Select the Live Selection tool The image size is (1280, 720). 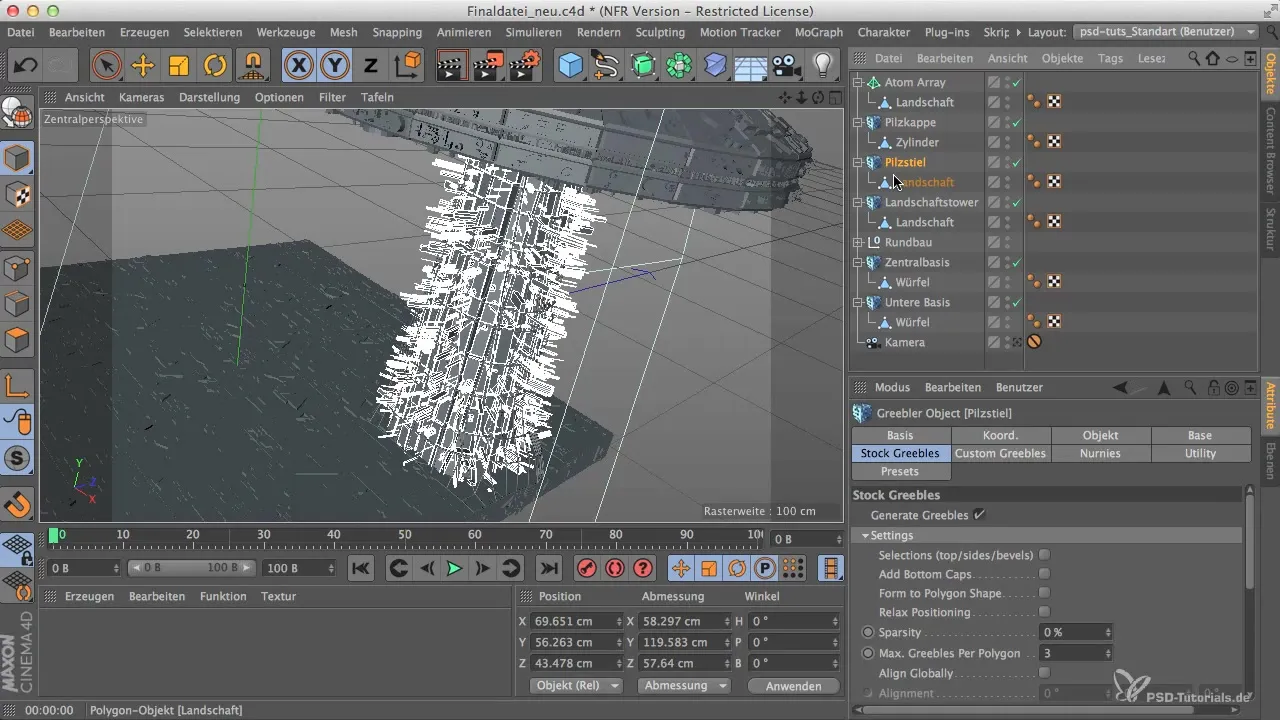coord(105,66)
